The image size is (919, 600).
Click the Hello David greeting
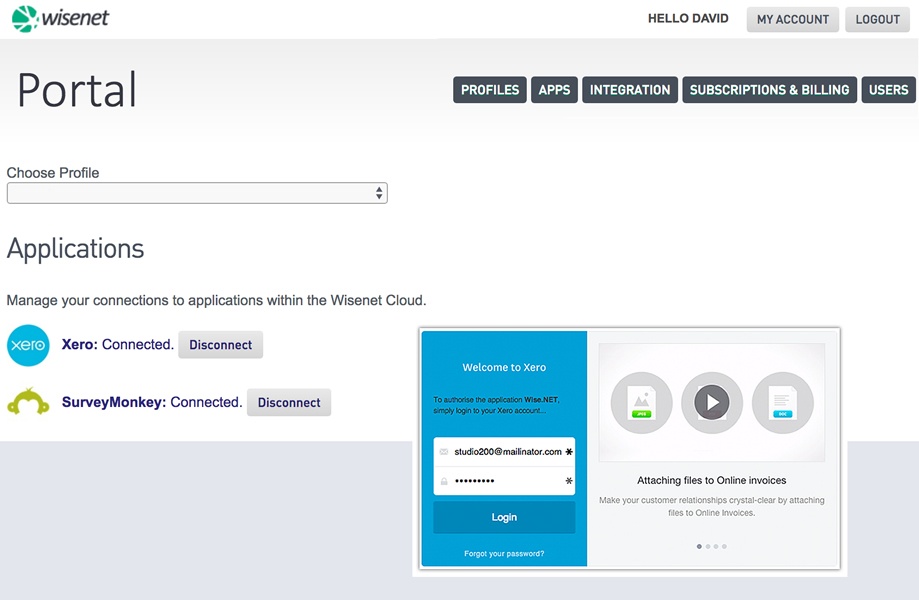pos(688,18)
